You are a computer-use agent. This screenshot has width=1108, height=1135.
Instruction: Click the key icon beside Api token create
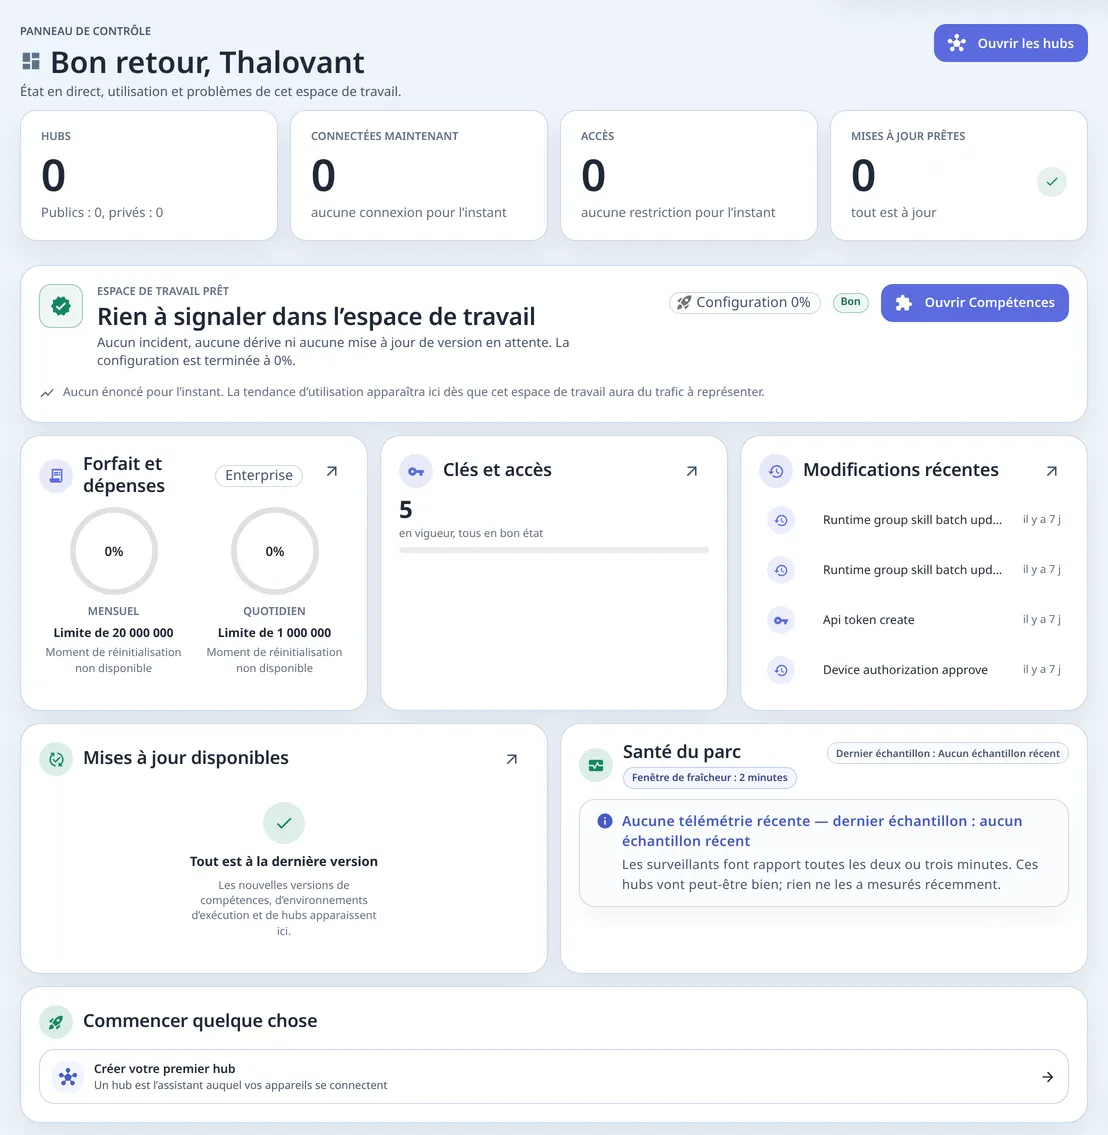781,620
